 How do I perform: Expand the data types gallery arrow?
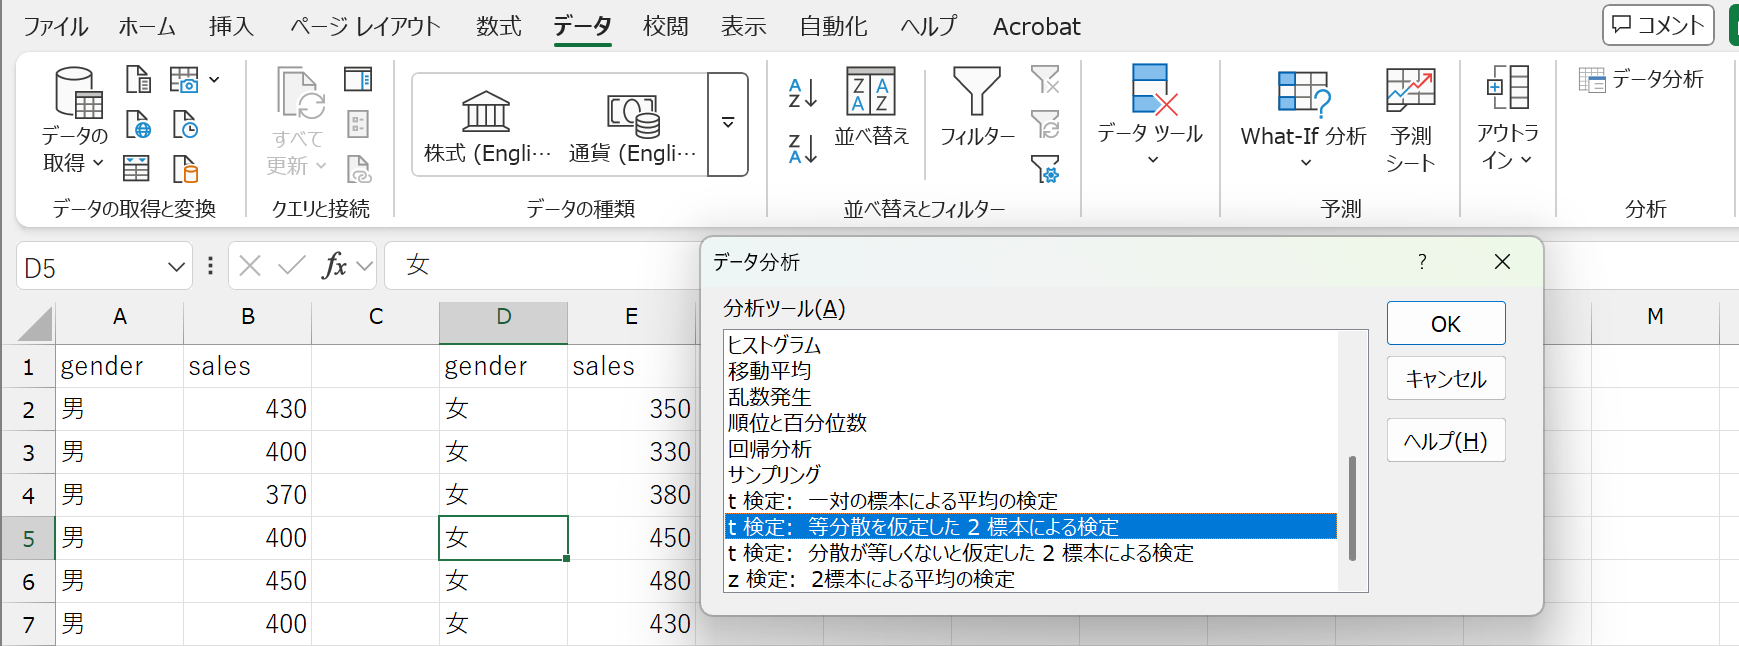728,124
